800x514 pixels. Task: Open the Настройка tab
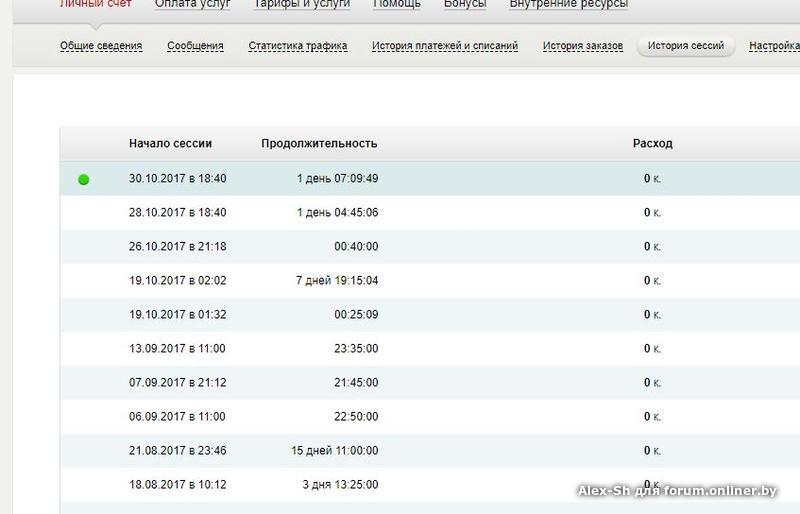tap(774, 46)
